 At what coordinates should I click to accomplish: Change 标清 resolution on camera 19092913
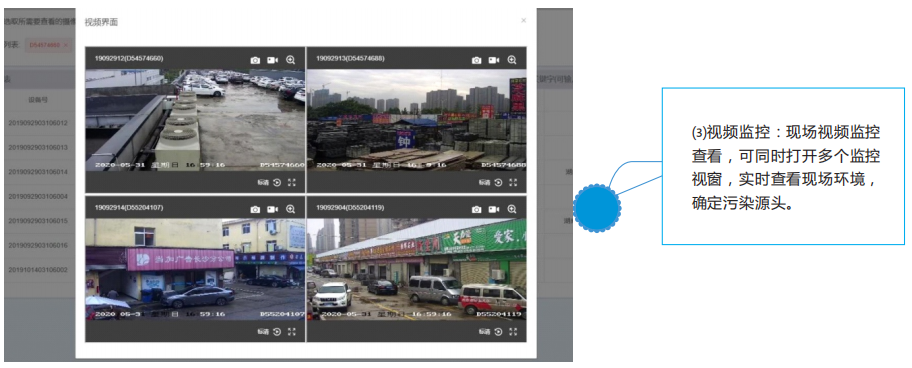tap(484, 183)
